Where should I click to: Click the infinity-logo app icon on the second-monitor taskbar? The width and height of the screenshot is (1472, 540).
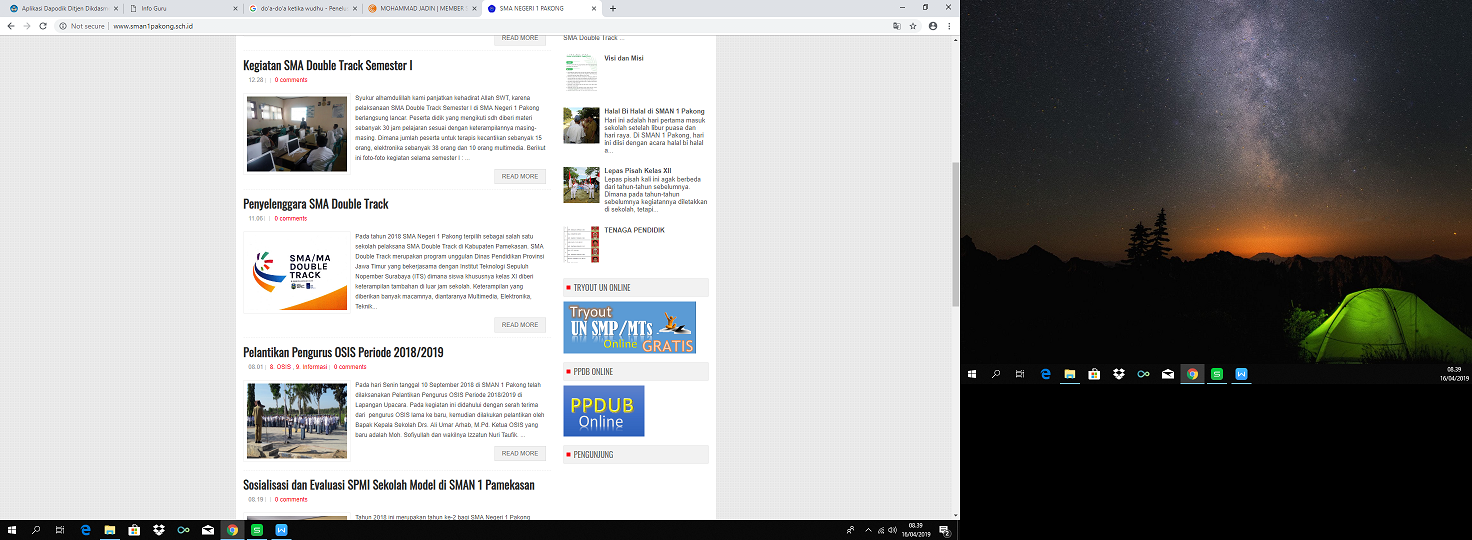pos(1143,374)
